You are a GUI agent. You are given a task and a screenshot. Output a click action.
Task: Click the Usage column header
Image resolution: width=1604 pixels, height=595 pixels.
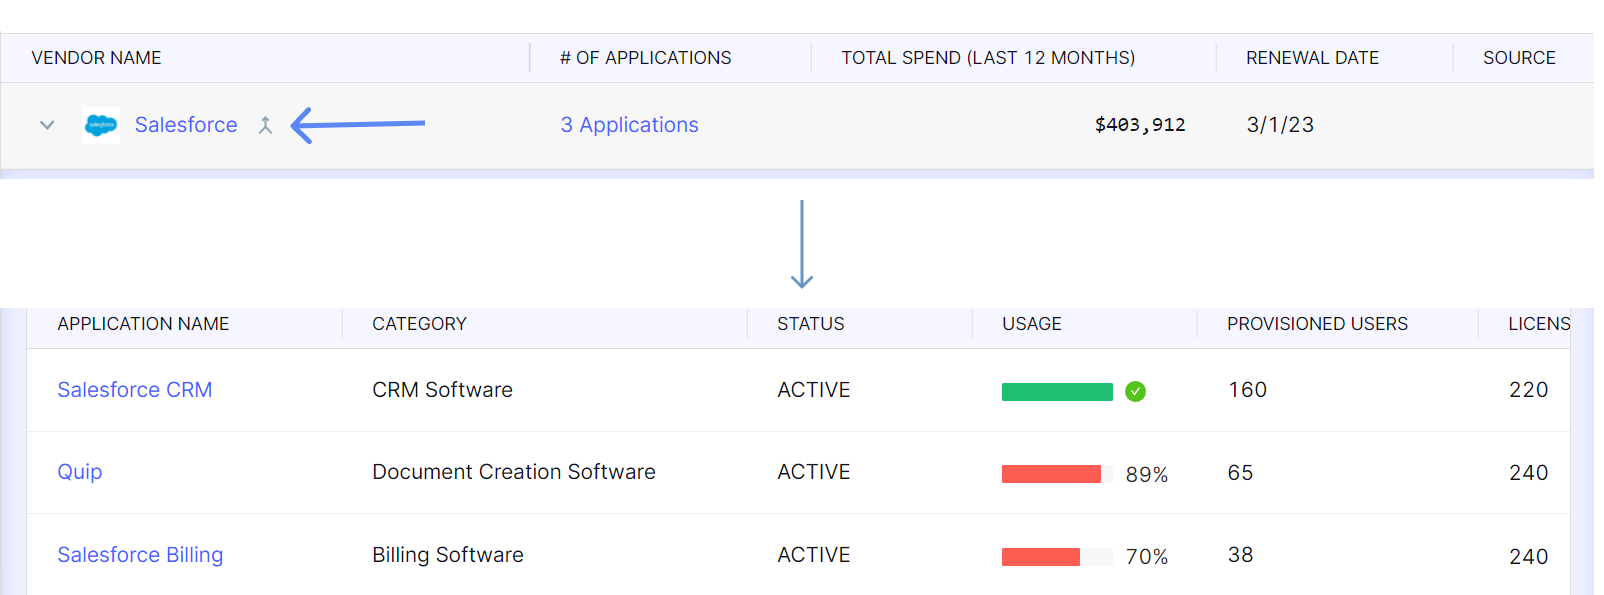(x=1032, y=324)
